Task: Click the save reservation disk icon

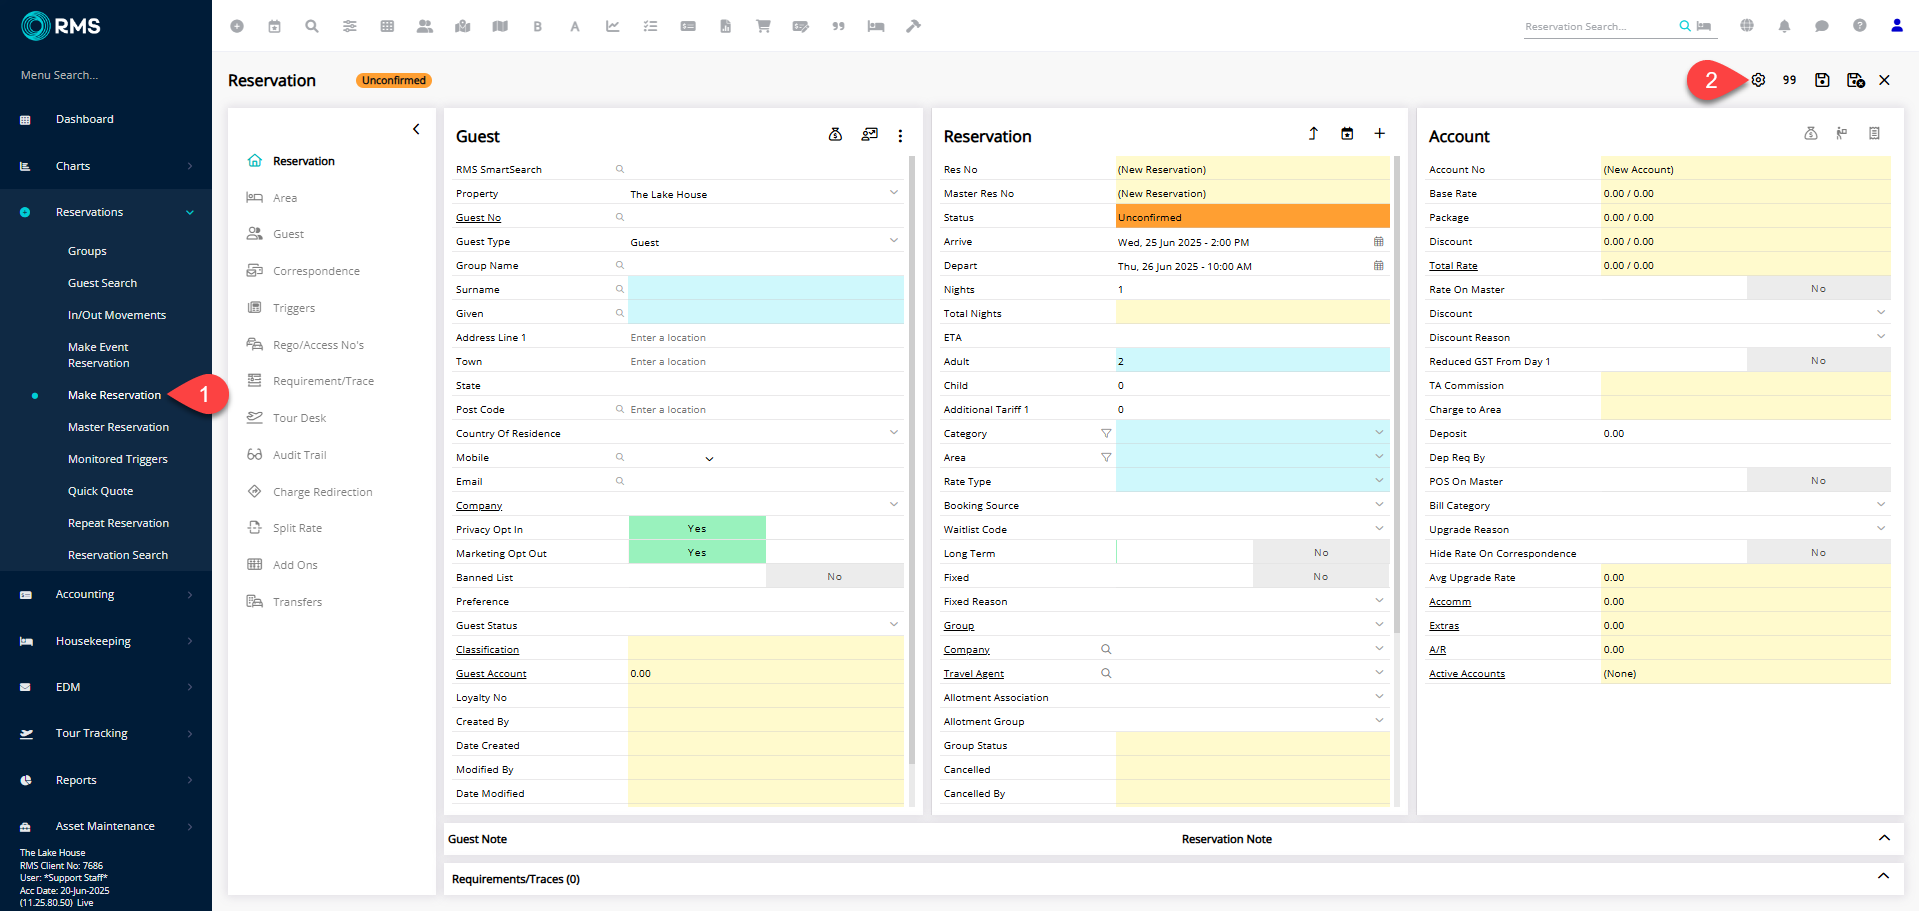Action: (1822, 80)
